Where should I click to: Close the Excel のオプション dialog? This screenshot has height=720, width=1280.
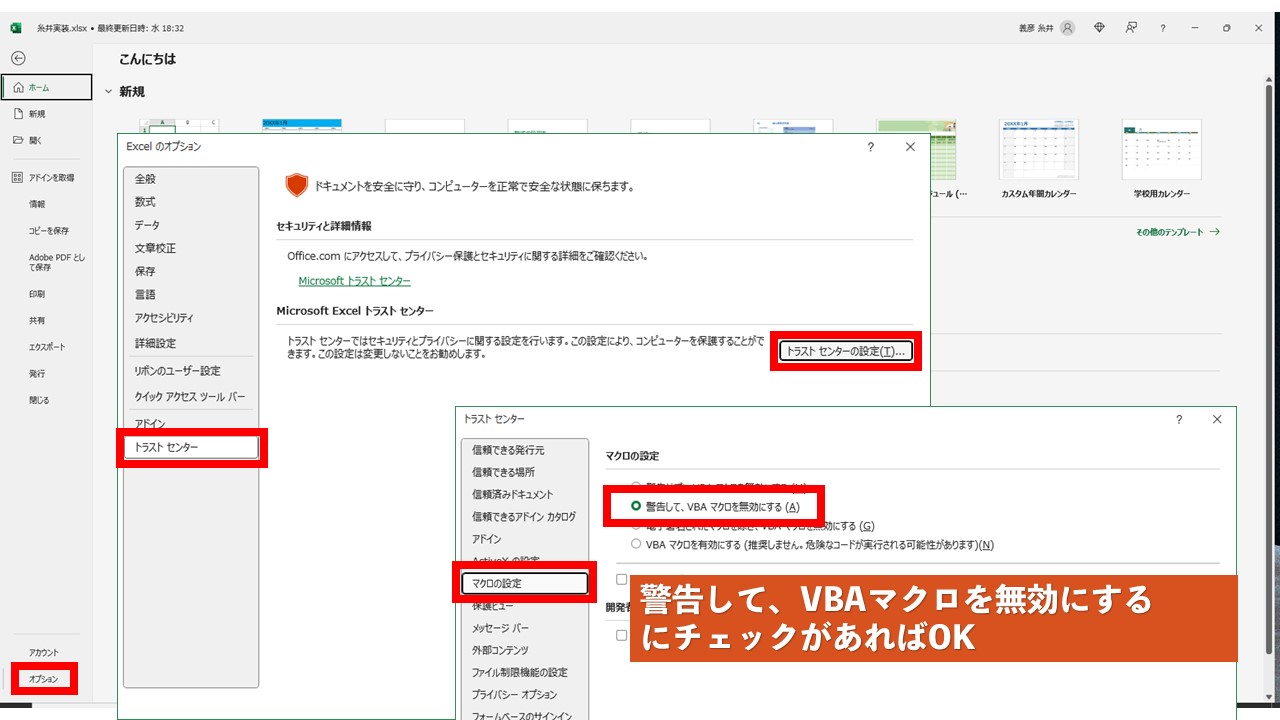click(x=910, y=147)
